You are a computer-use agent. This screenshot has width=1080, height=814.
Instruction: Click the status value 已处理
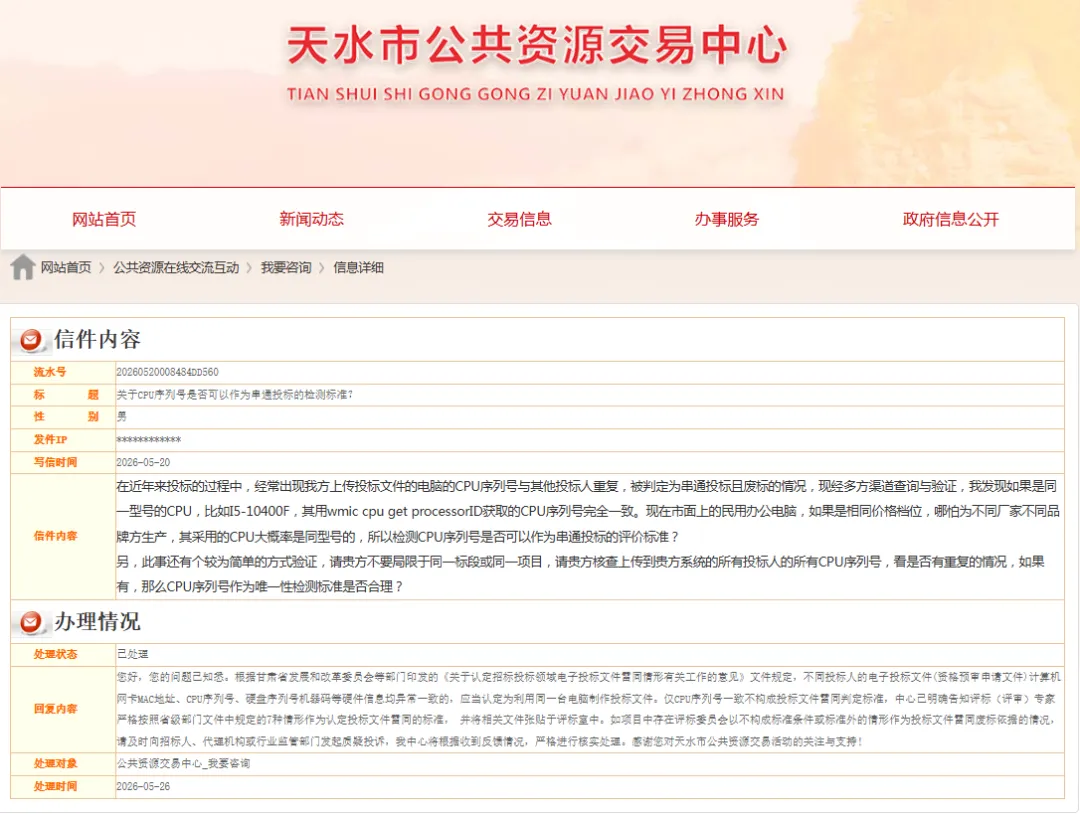[132, 654]
